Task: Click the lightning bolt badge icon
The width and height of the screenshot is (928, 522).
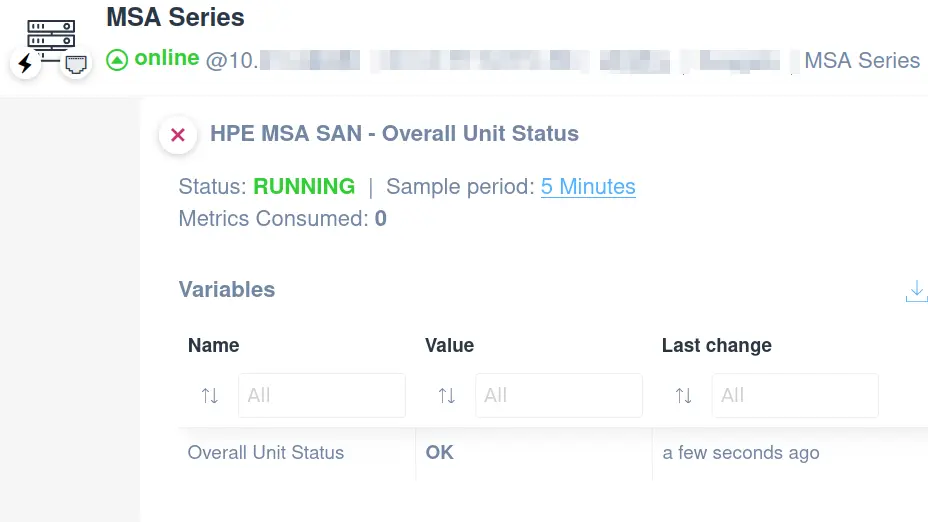Action: pos(25,63)
